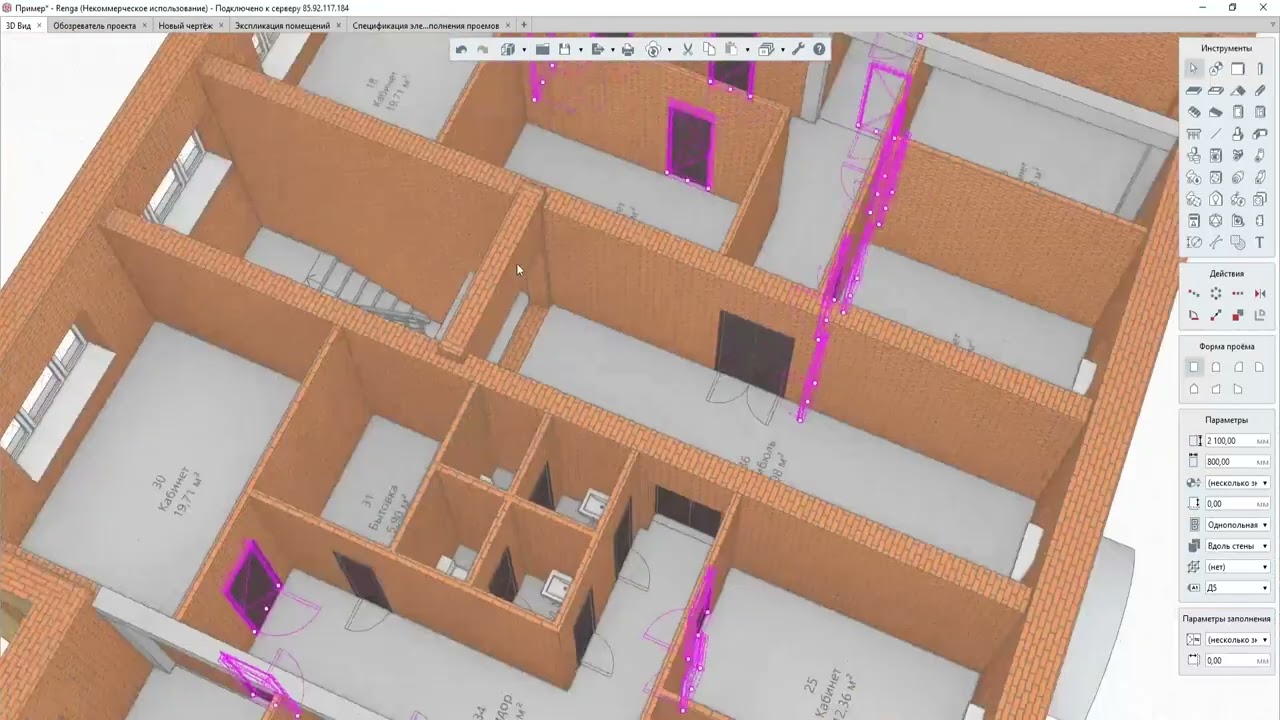Select the Beam tool
1280x720 pixels.
click(1260, 90)
